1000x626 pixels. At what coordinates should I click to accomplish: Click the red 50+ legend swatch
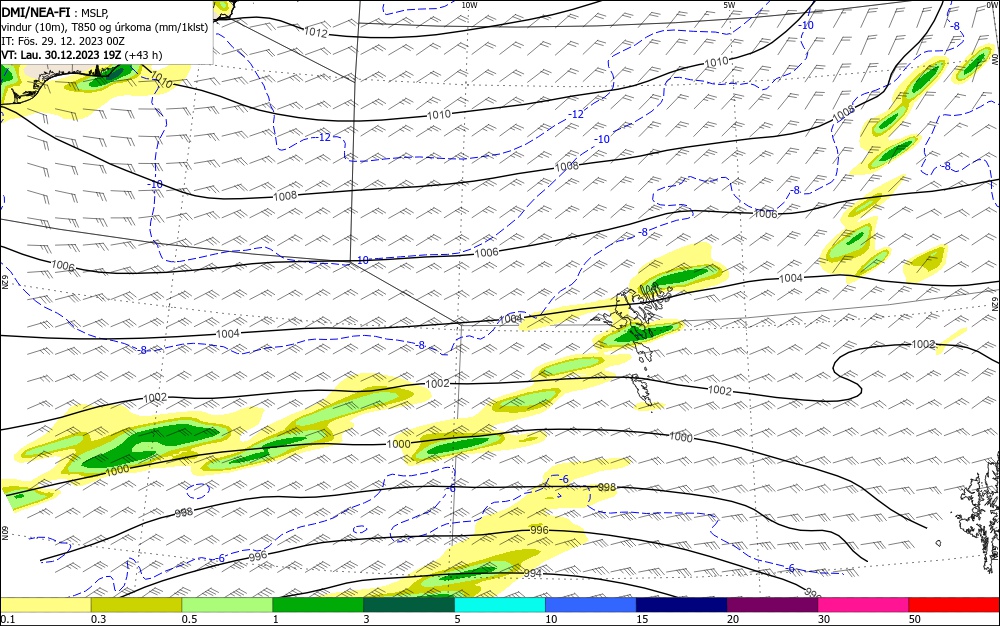954,605
